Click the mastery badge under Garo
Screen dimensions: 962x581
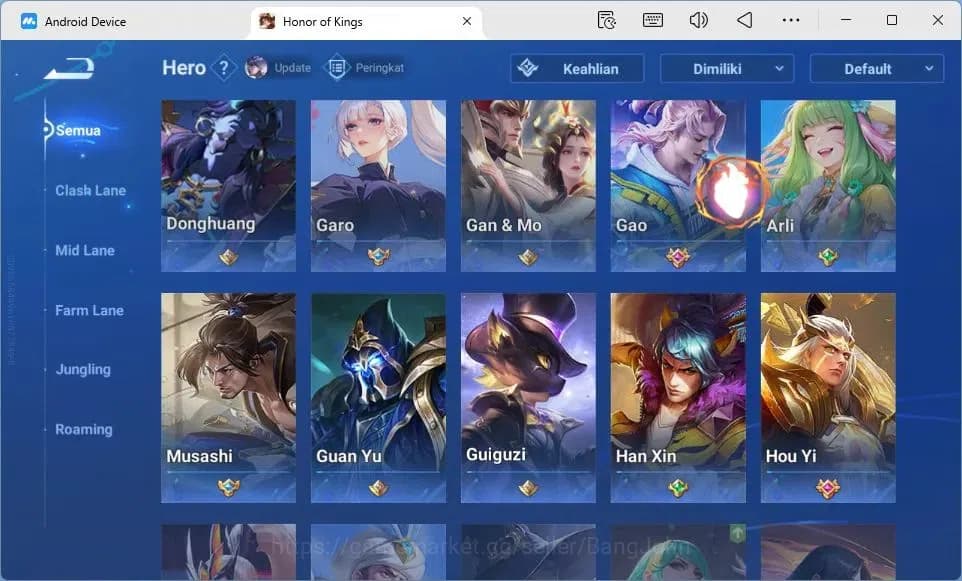[379, 257]
